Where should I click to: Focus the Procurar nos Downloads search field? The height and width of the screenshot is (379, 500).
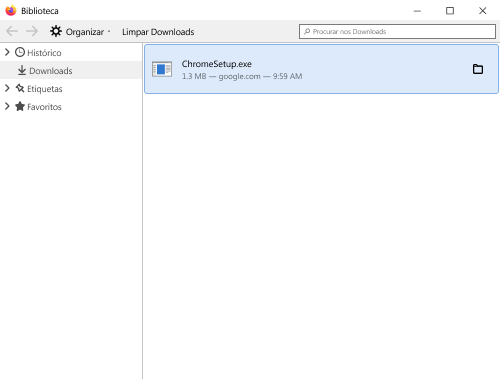[397, 31]
